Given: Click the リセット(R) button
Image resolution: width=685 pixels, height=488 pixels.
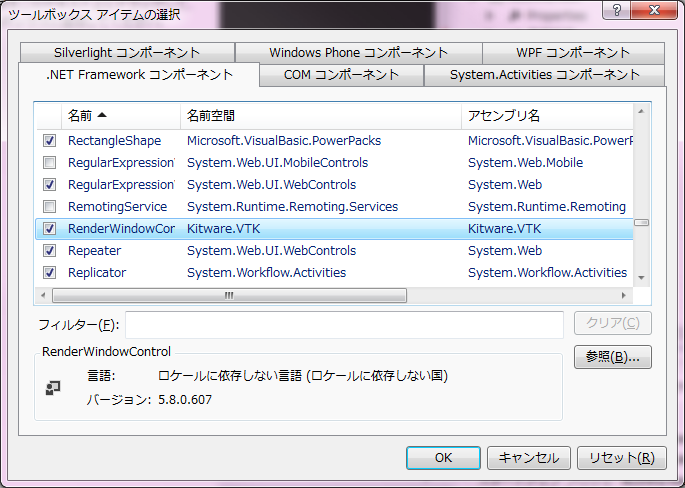Looking at the screenshot, I should (622, 458).
